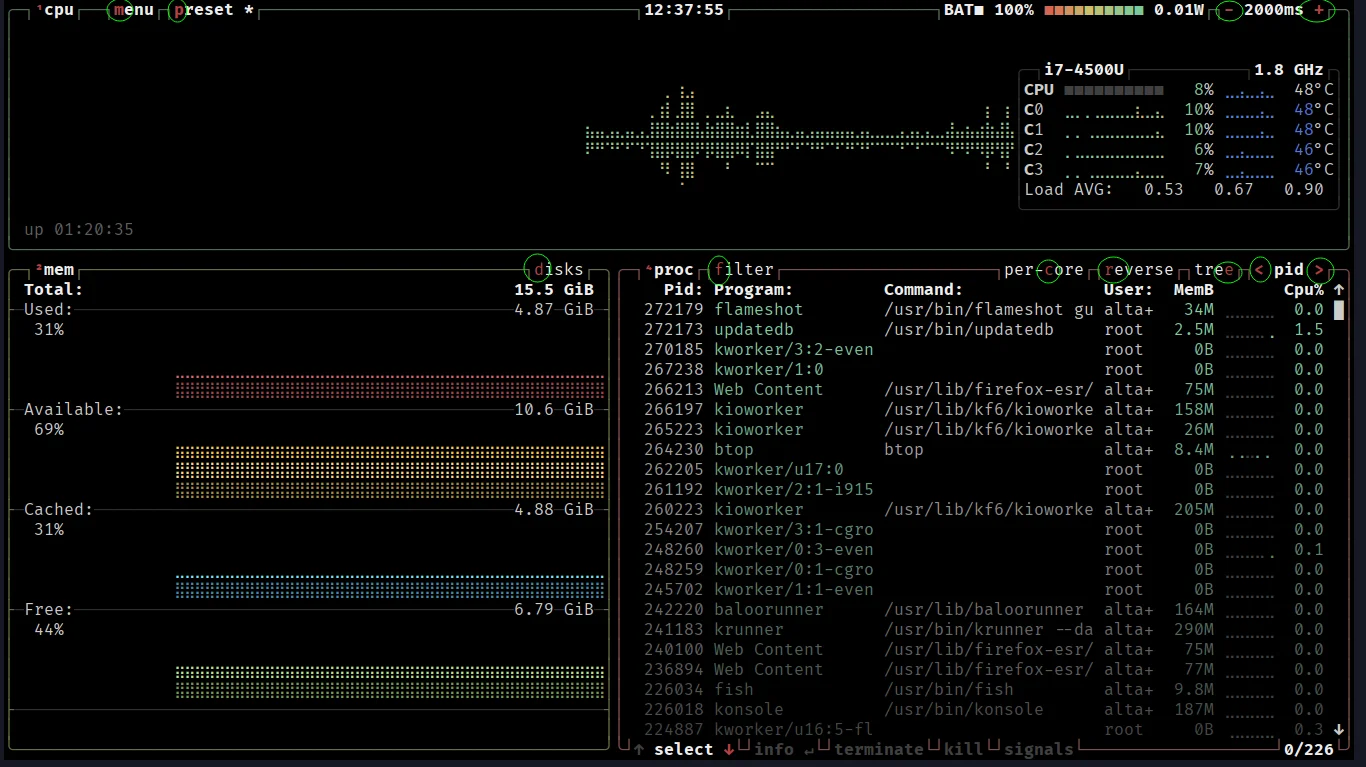Toggle reverse sorting order
Screen dimensions: 1366x767
[x=1139, y=270]
